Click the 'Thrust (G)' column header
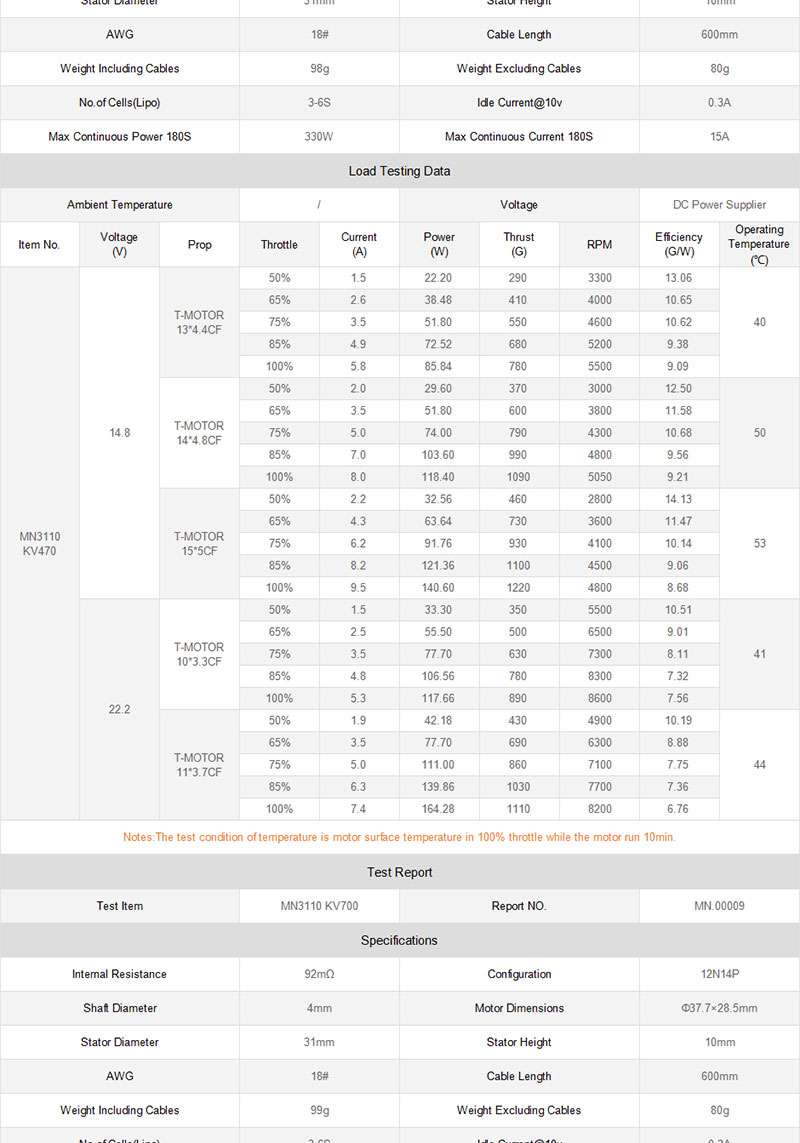 (519, 245)
